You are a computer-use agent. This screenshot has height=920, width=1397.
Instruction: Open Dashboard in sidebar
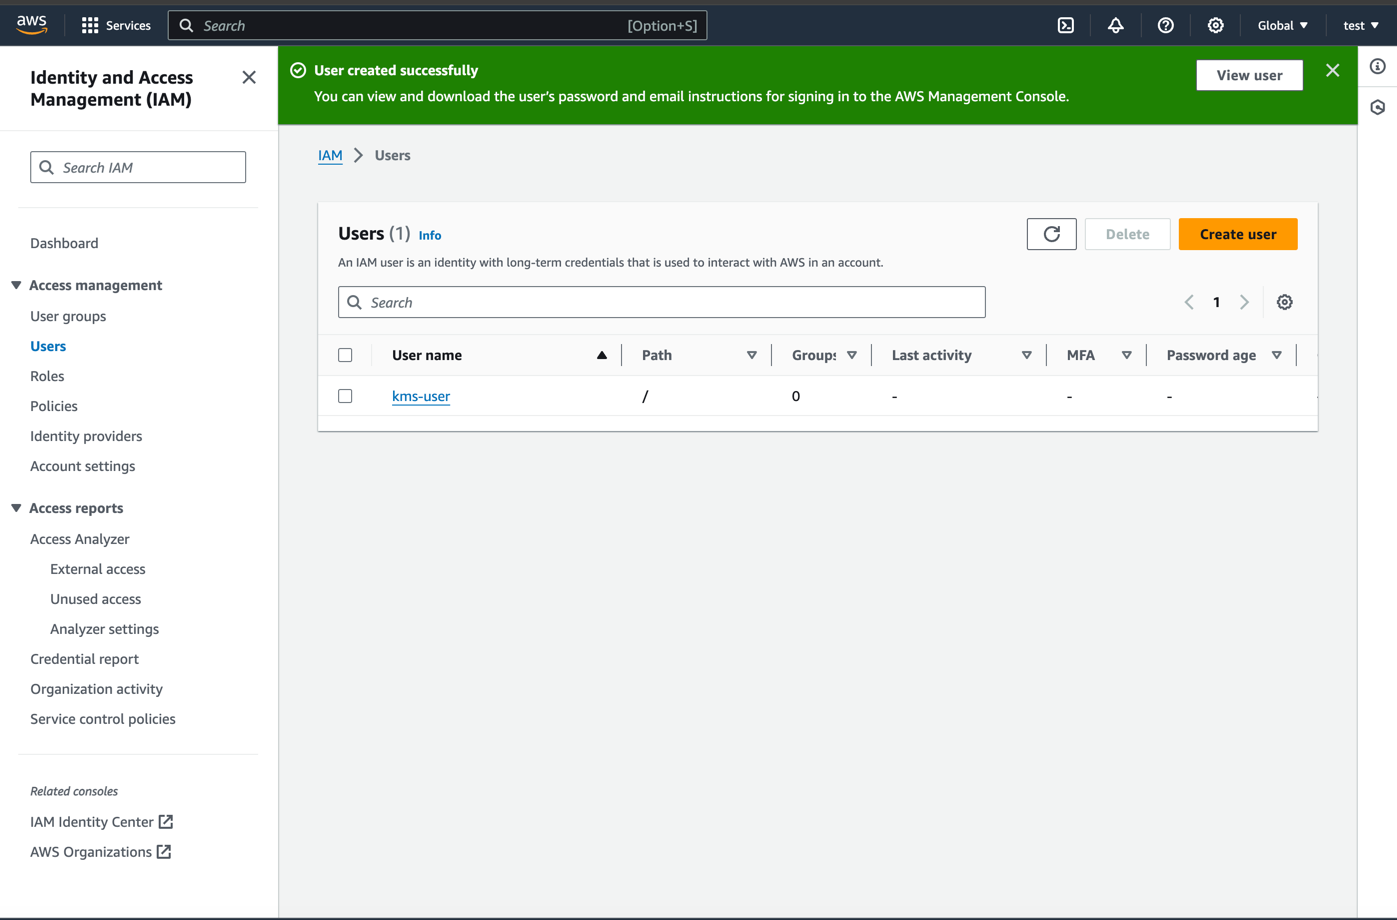(64, 243)
